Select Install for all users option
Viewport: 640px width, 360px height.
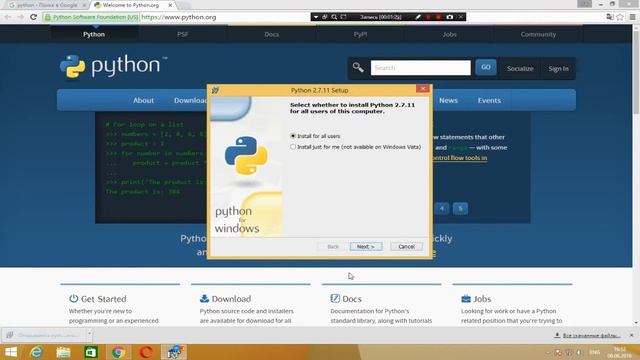click(x=316, y=136)
